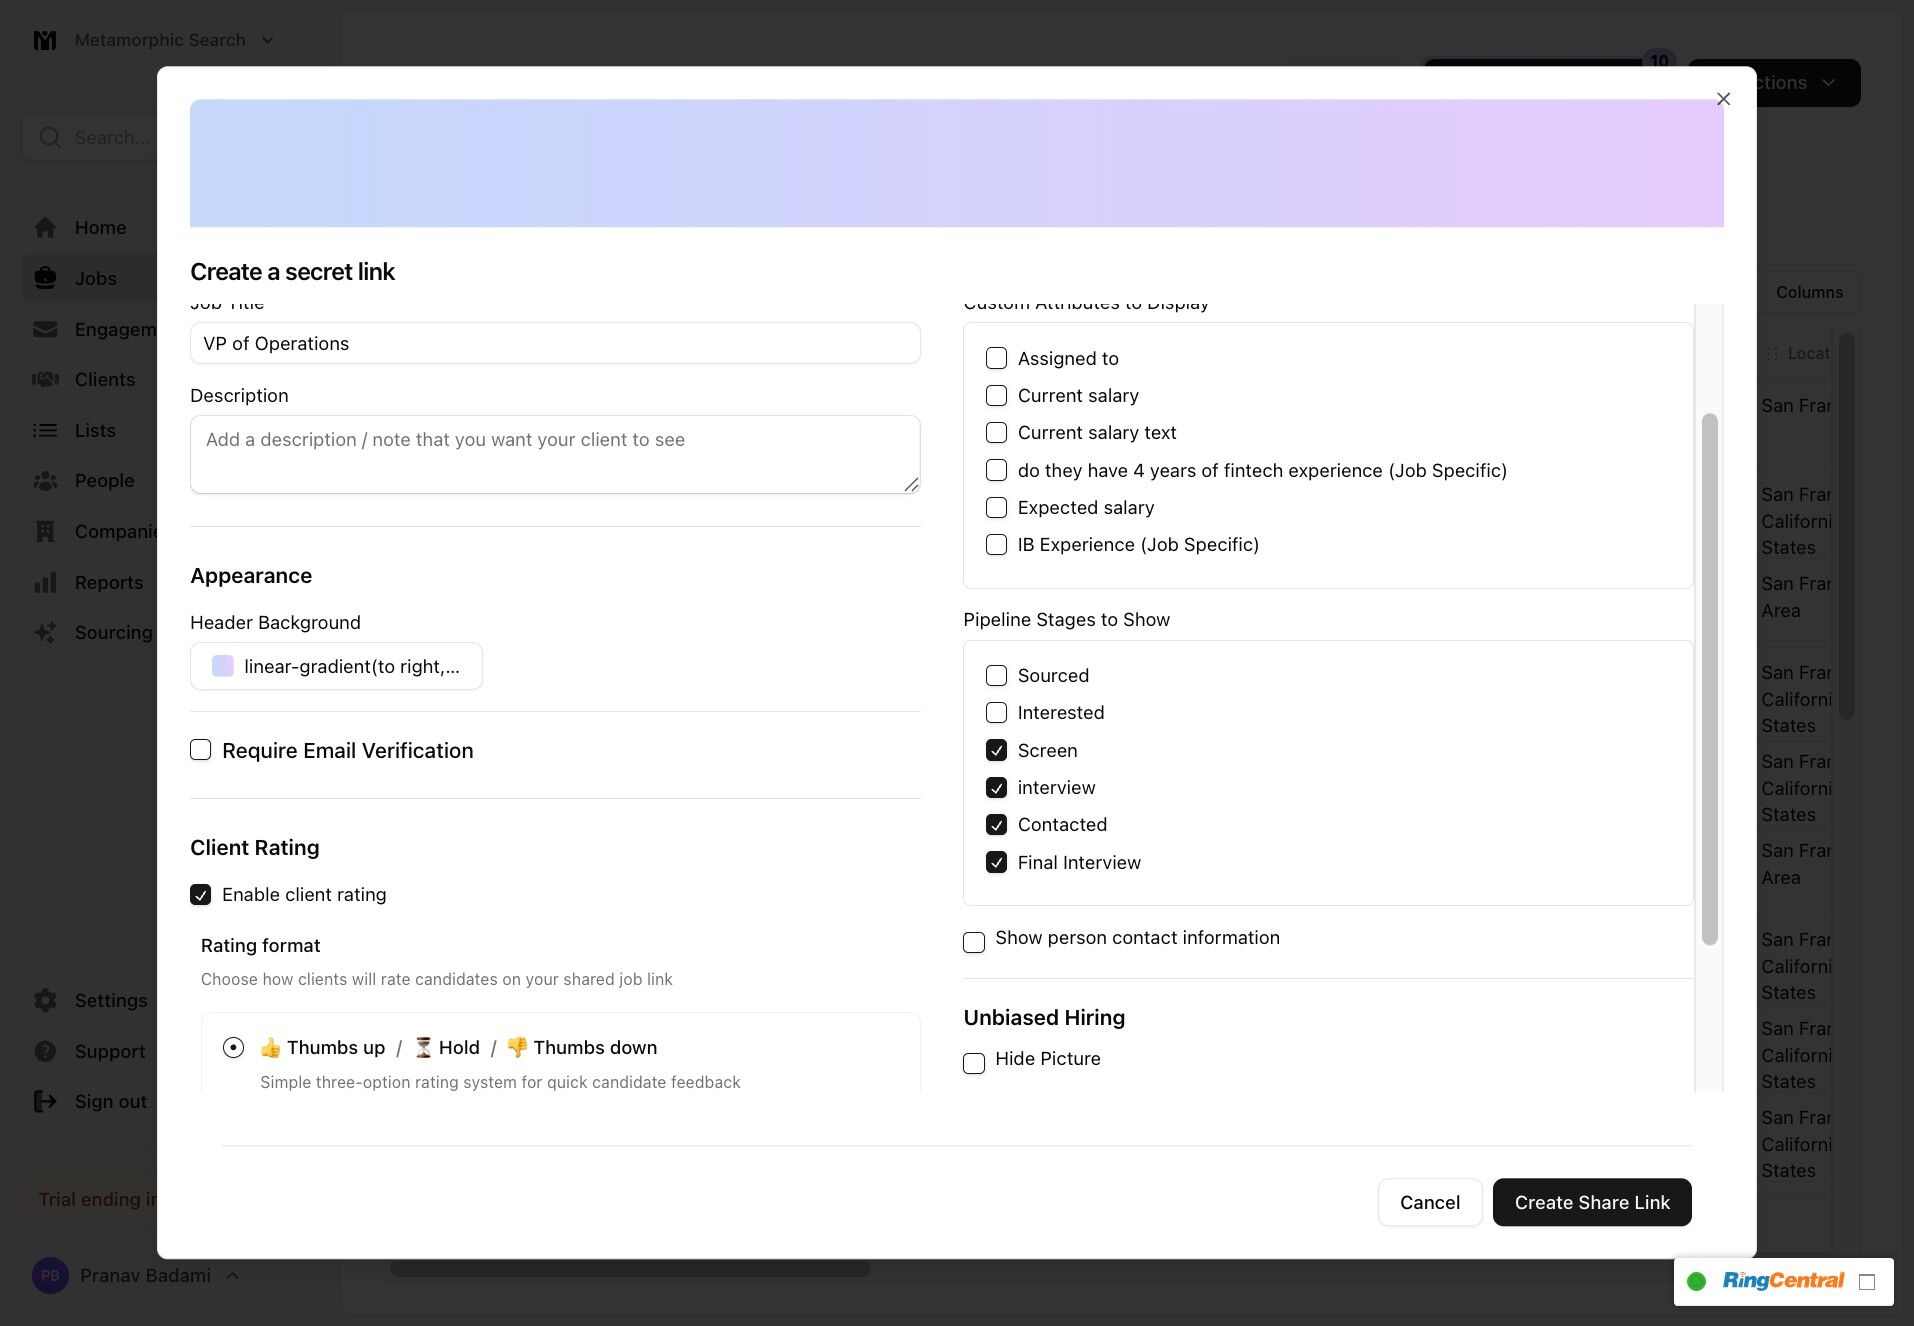Uncheck the Screen pipeline stage
The width and height of the screenshot is (1914, 1326).
996,750
